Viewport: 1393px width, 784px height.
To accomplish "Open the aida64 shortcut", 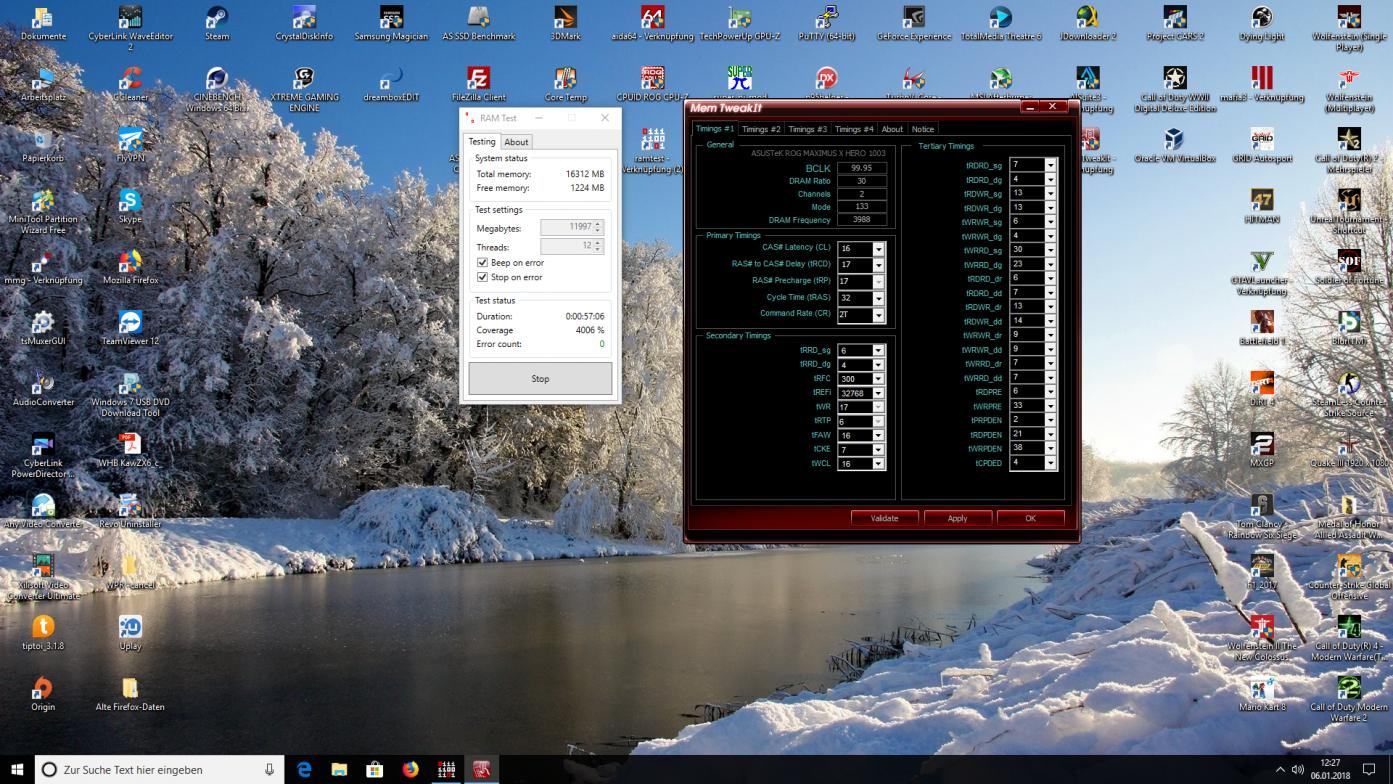I will (x=652, y=22).
